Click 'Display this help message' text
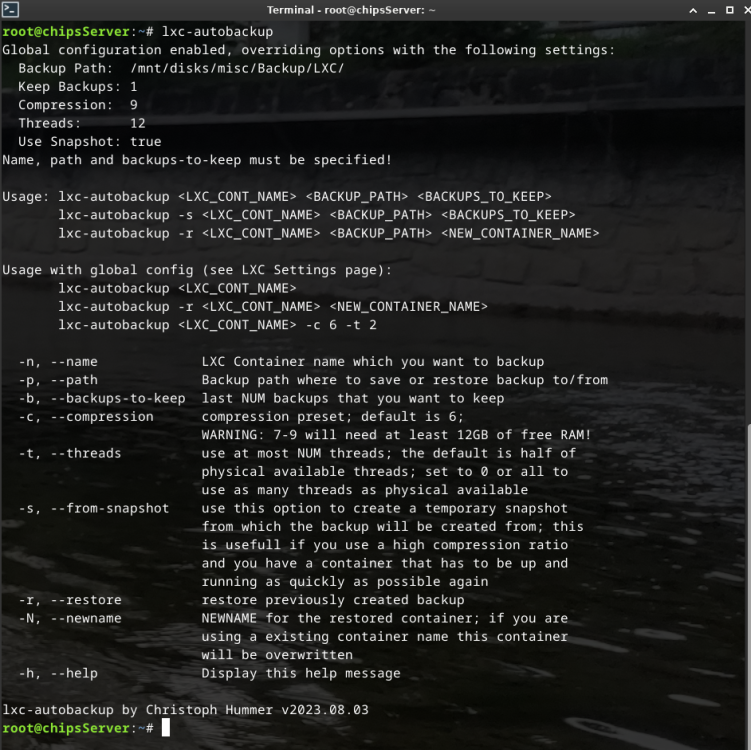This screenshot has height=750, width=751. [301, 673]
